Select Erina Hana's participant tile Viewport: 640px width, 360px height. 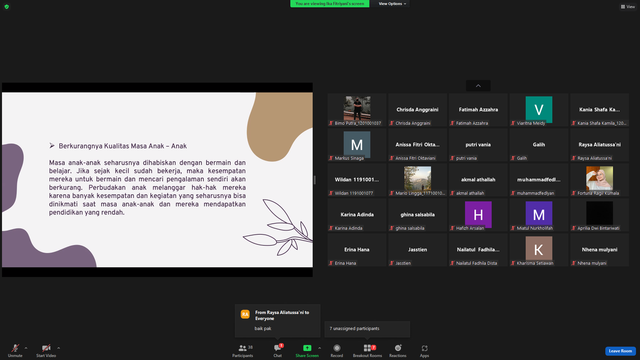tap(357, 250)
